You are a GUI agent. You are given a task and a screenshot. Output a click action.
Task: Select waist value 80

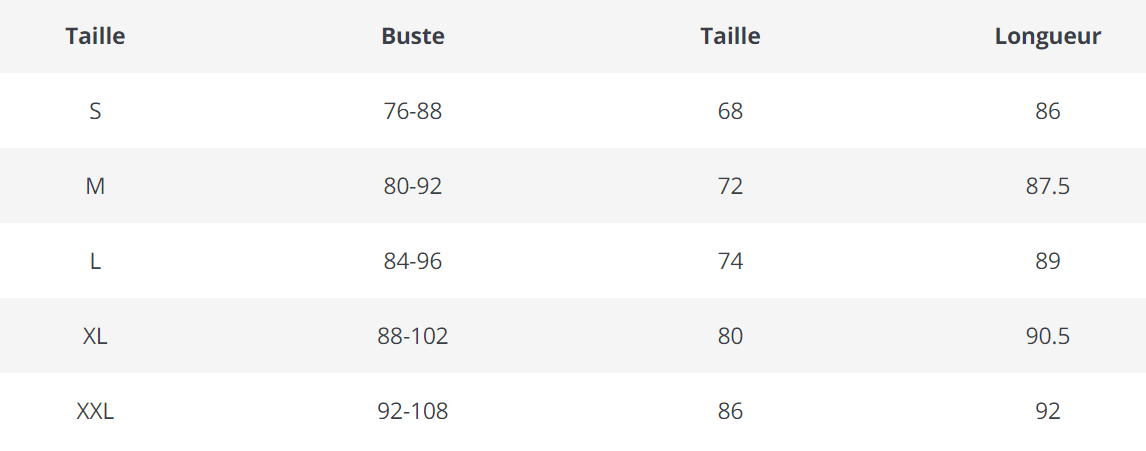coord(730,336)
